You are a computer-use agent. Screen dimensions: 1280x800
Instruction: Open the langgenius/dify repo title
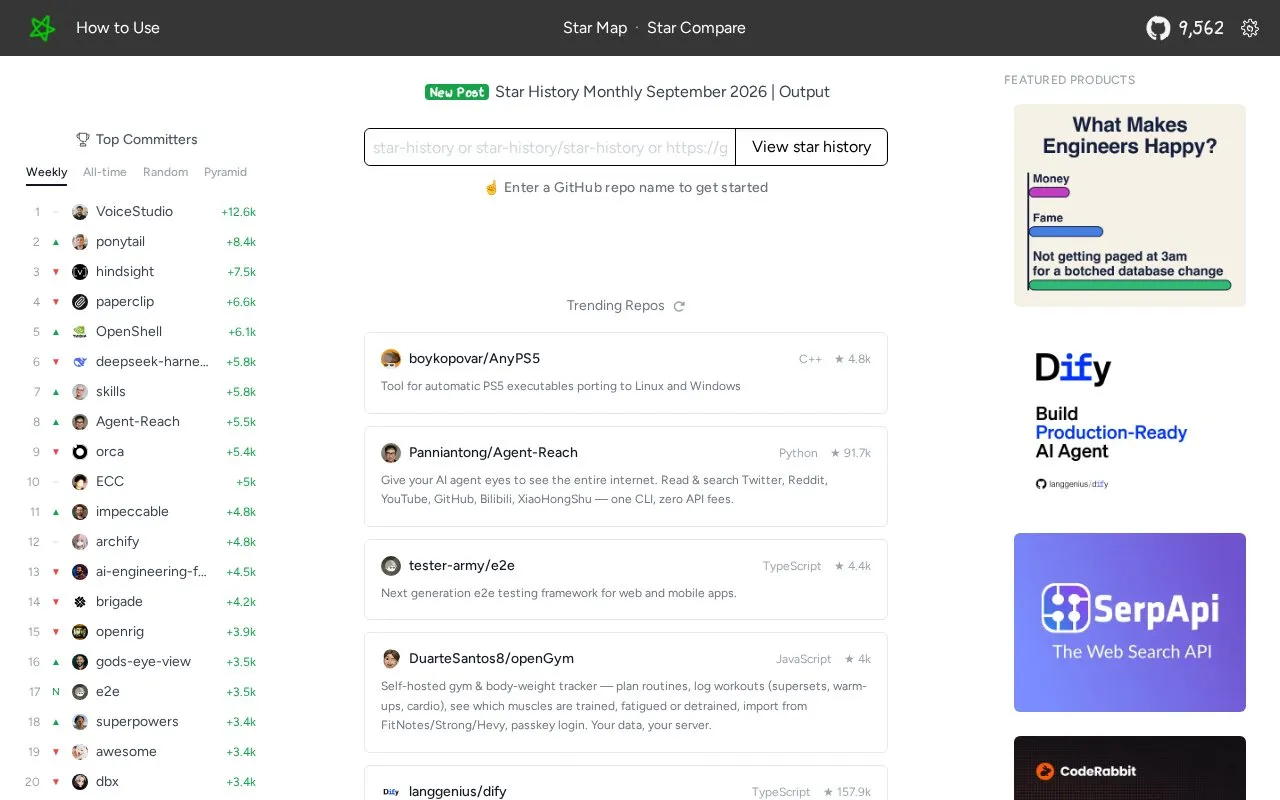pyautogui.click(x=458, y=792)
